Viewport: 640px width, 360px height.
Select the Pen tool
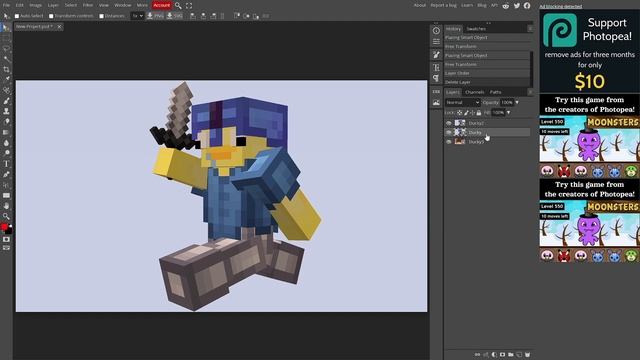[x=6, y=174]
